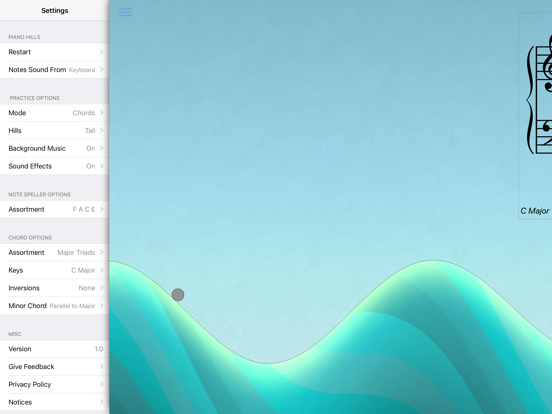Open the Notices row

point(55,402)
